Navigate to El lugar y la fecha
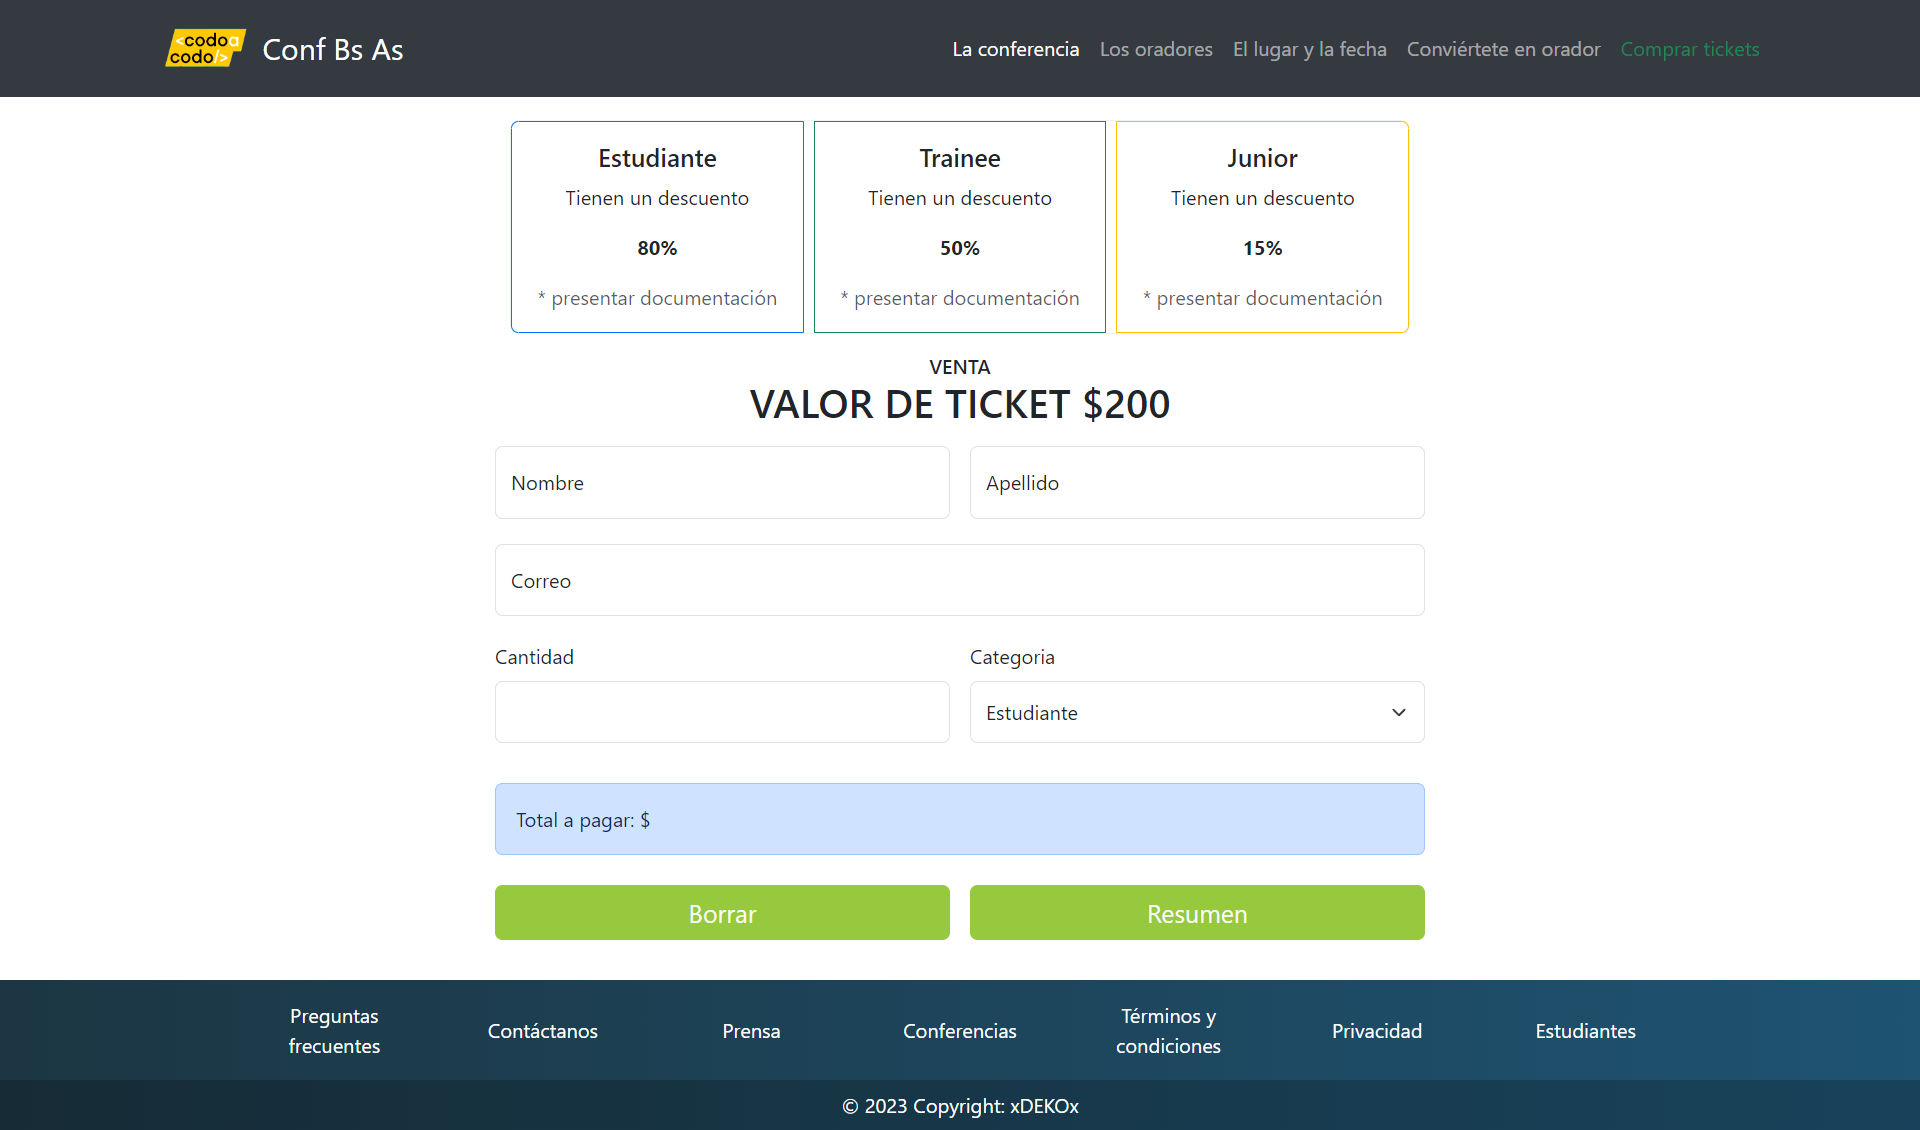 point(1309,49)
